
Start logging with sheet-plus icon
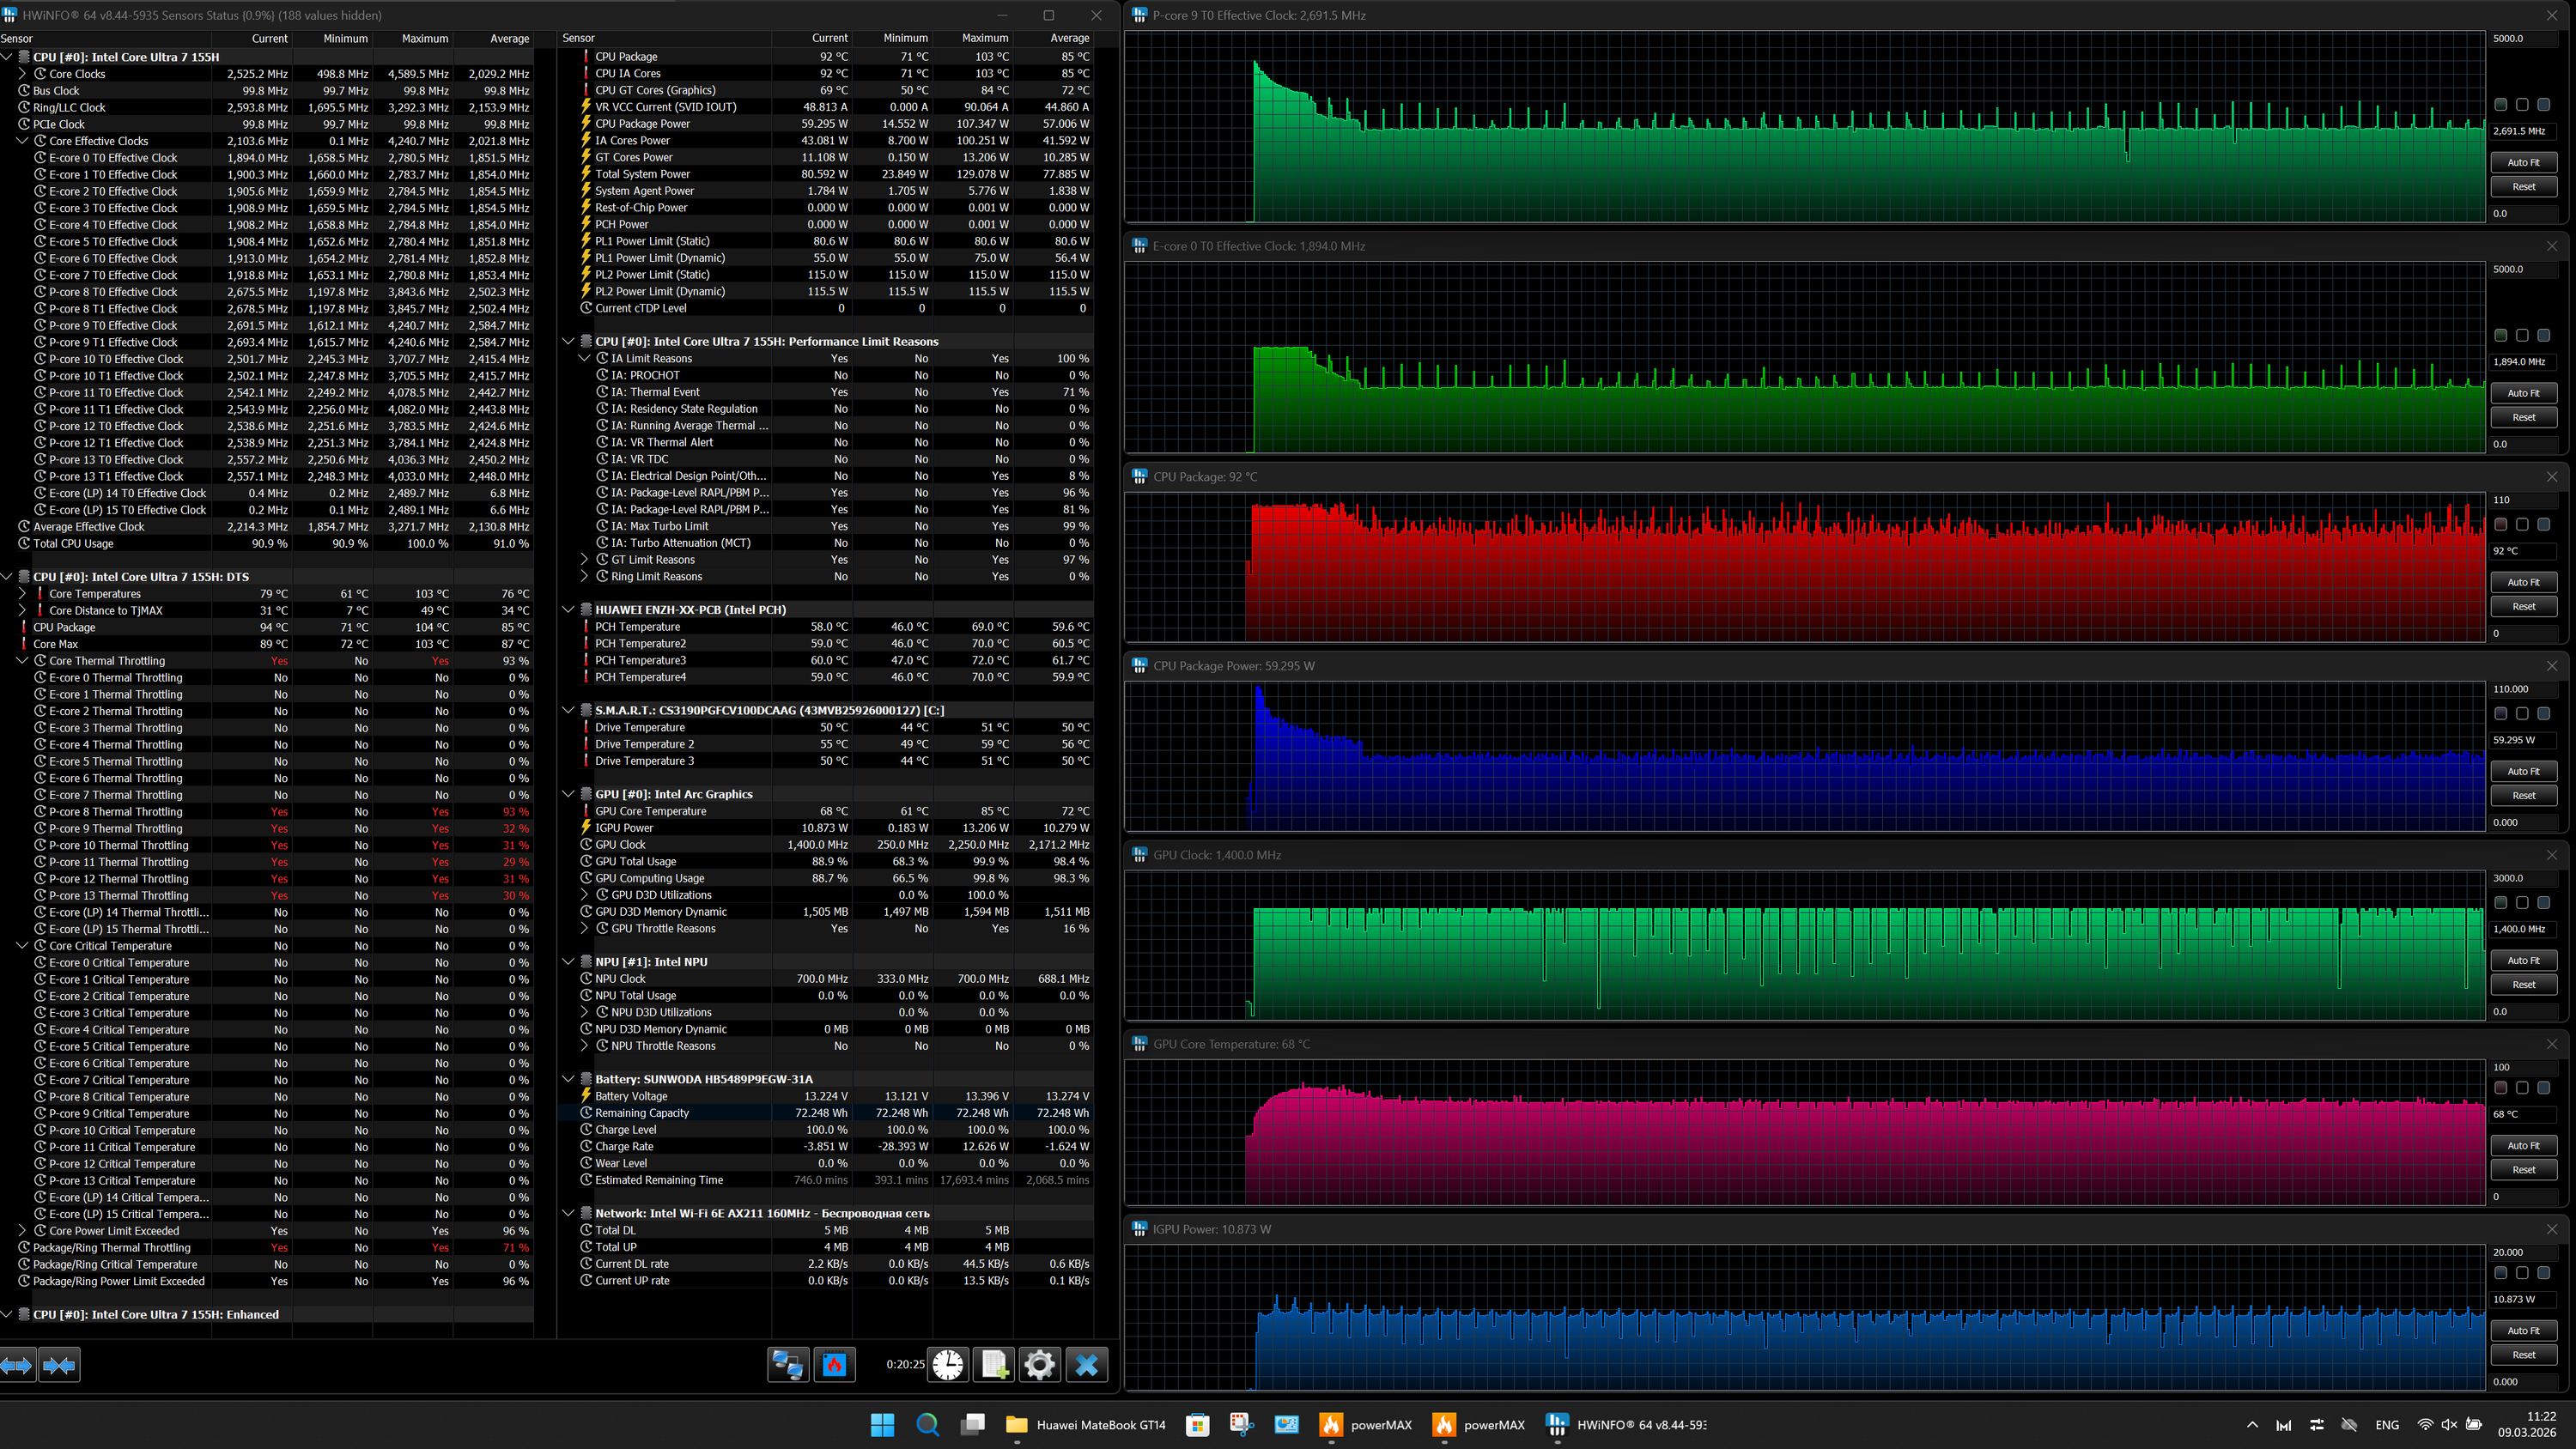(x=995, y=1365)
